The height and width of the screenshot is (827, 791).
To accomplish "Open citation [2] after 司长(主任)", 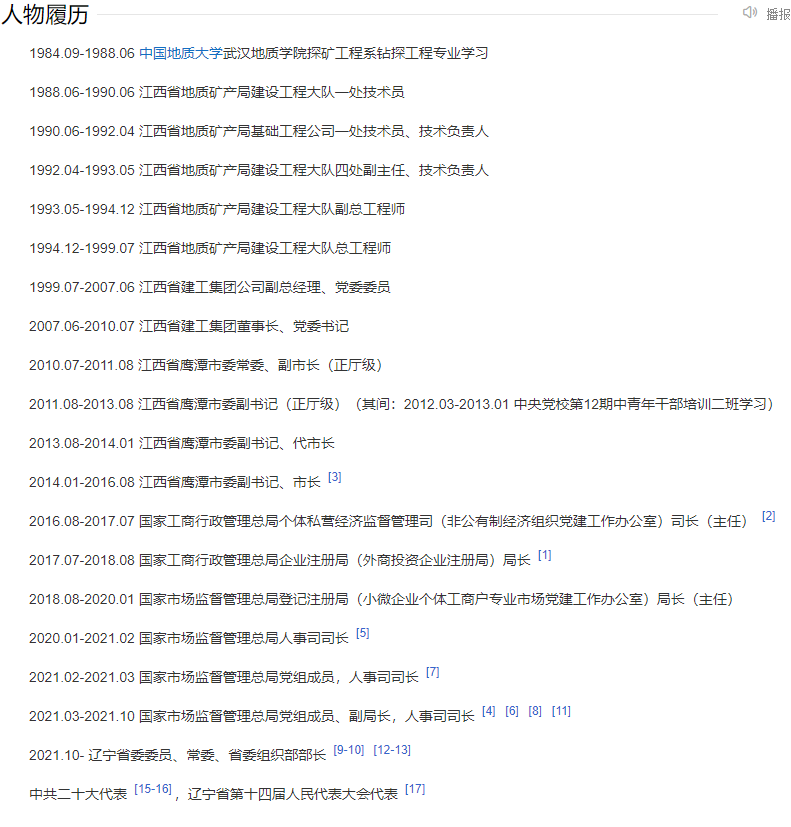I will [x=768, y=516].
